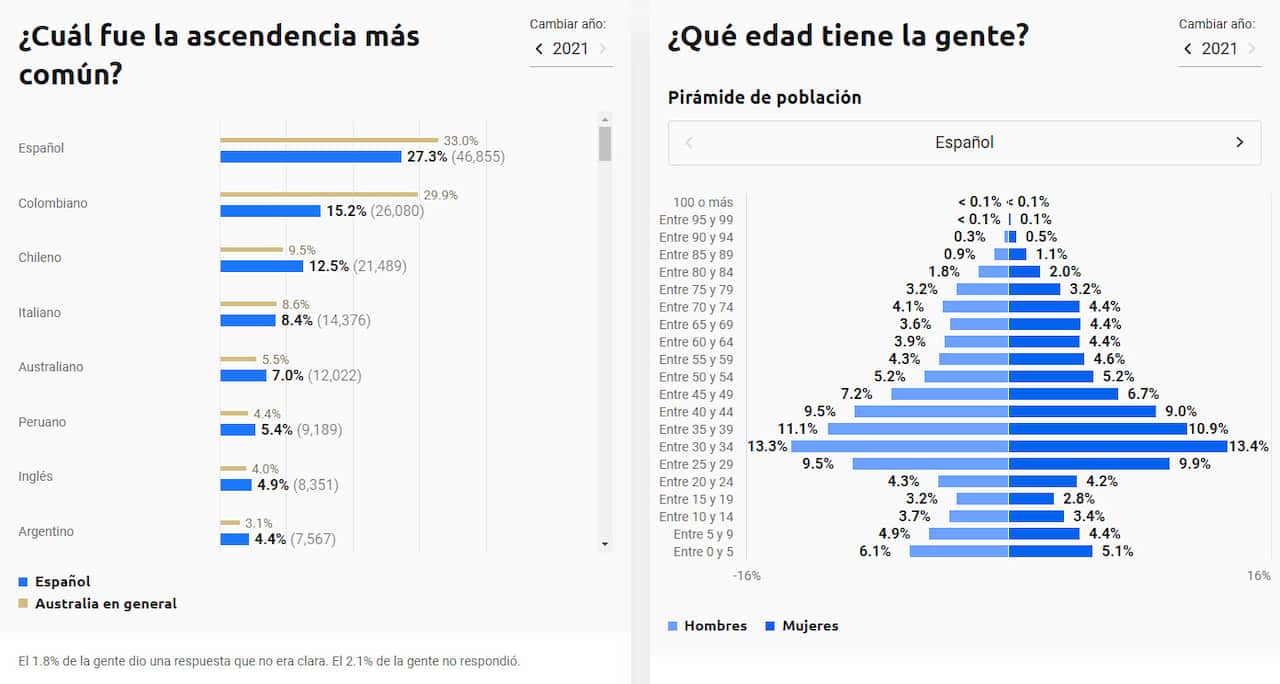This screenshot has height=684, width=1280.
Task: Click the Italiano ancestry label
Action: point(38,312)
